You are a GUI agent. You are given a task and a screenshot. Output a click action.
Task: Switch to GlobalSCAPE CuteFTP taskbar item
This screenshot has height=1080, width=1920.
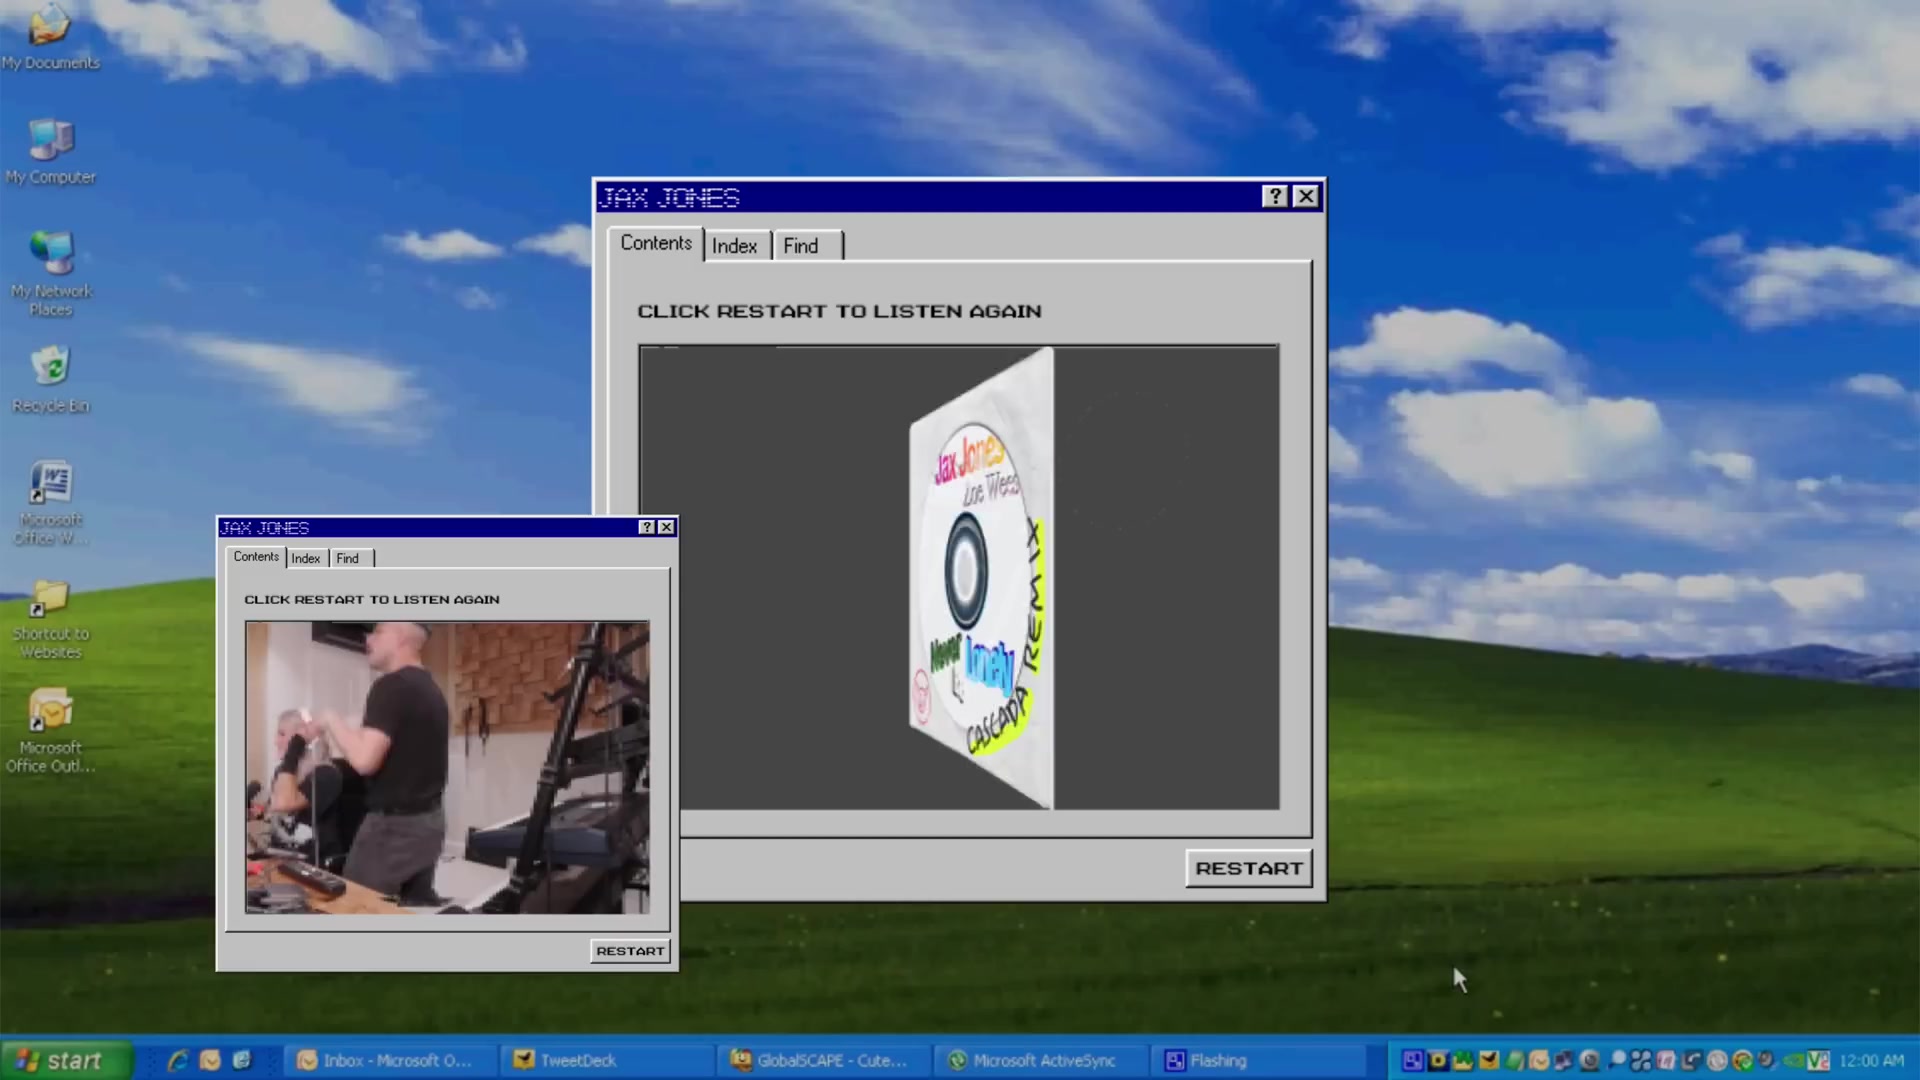click(x=825, y=1060)
